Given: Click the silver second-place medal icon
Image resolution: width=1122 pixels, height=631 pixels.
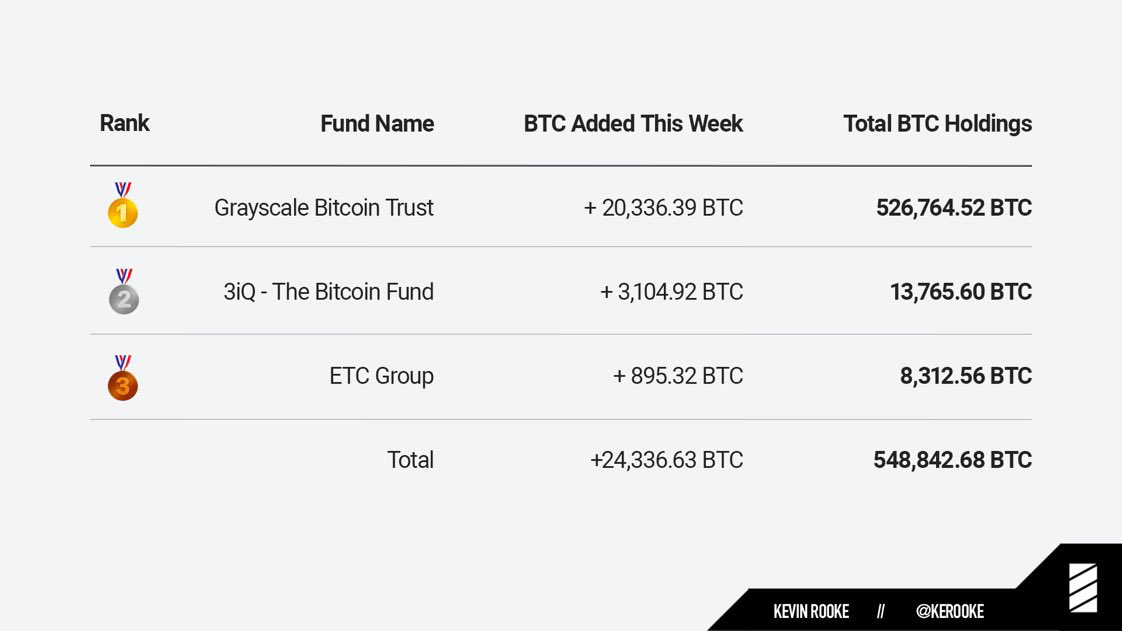Looking at the screenshot, I should pos(123,293).
